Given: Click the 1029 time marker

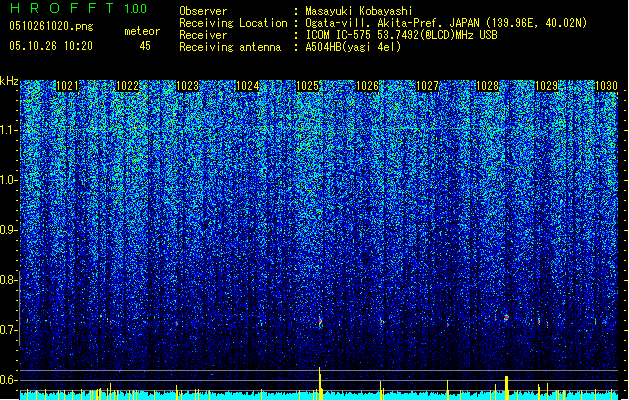Looking at the screenshot, I should pos(547,86).
